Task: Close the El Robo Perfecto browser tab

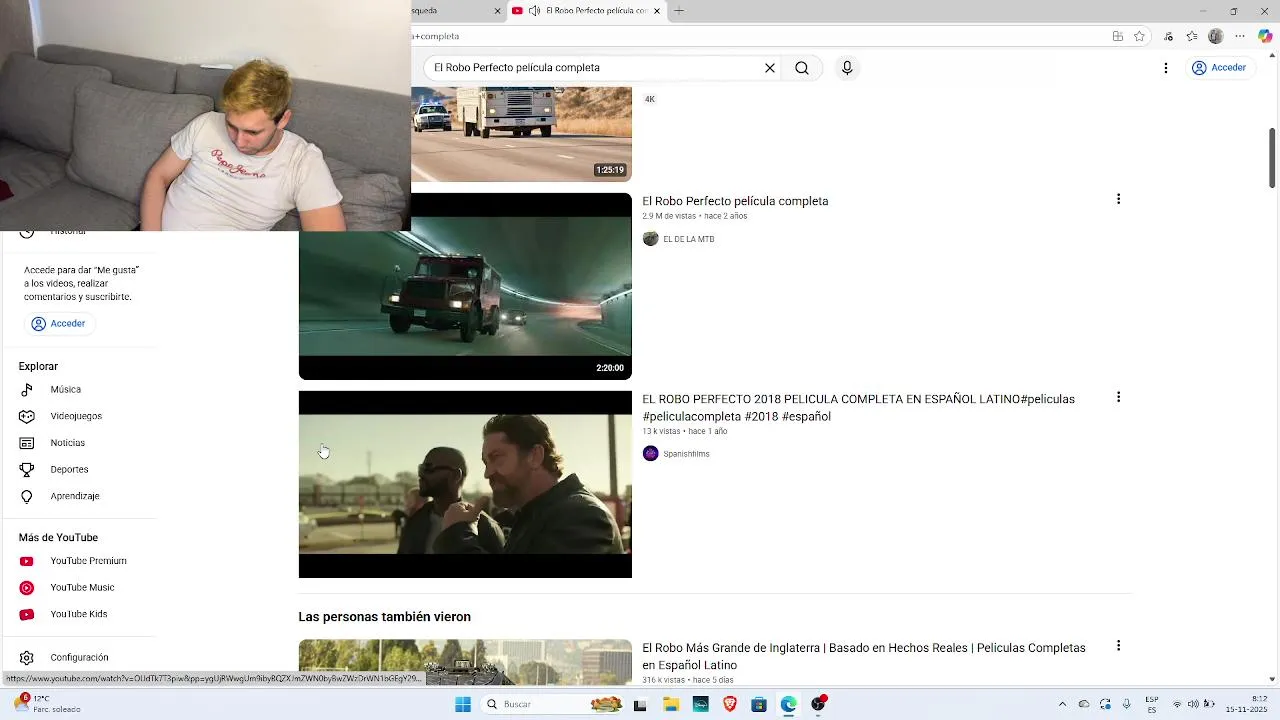Action: [657, 11]
